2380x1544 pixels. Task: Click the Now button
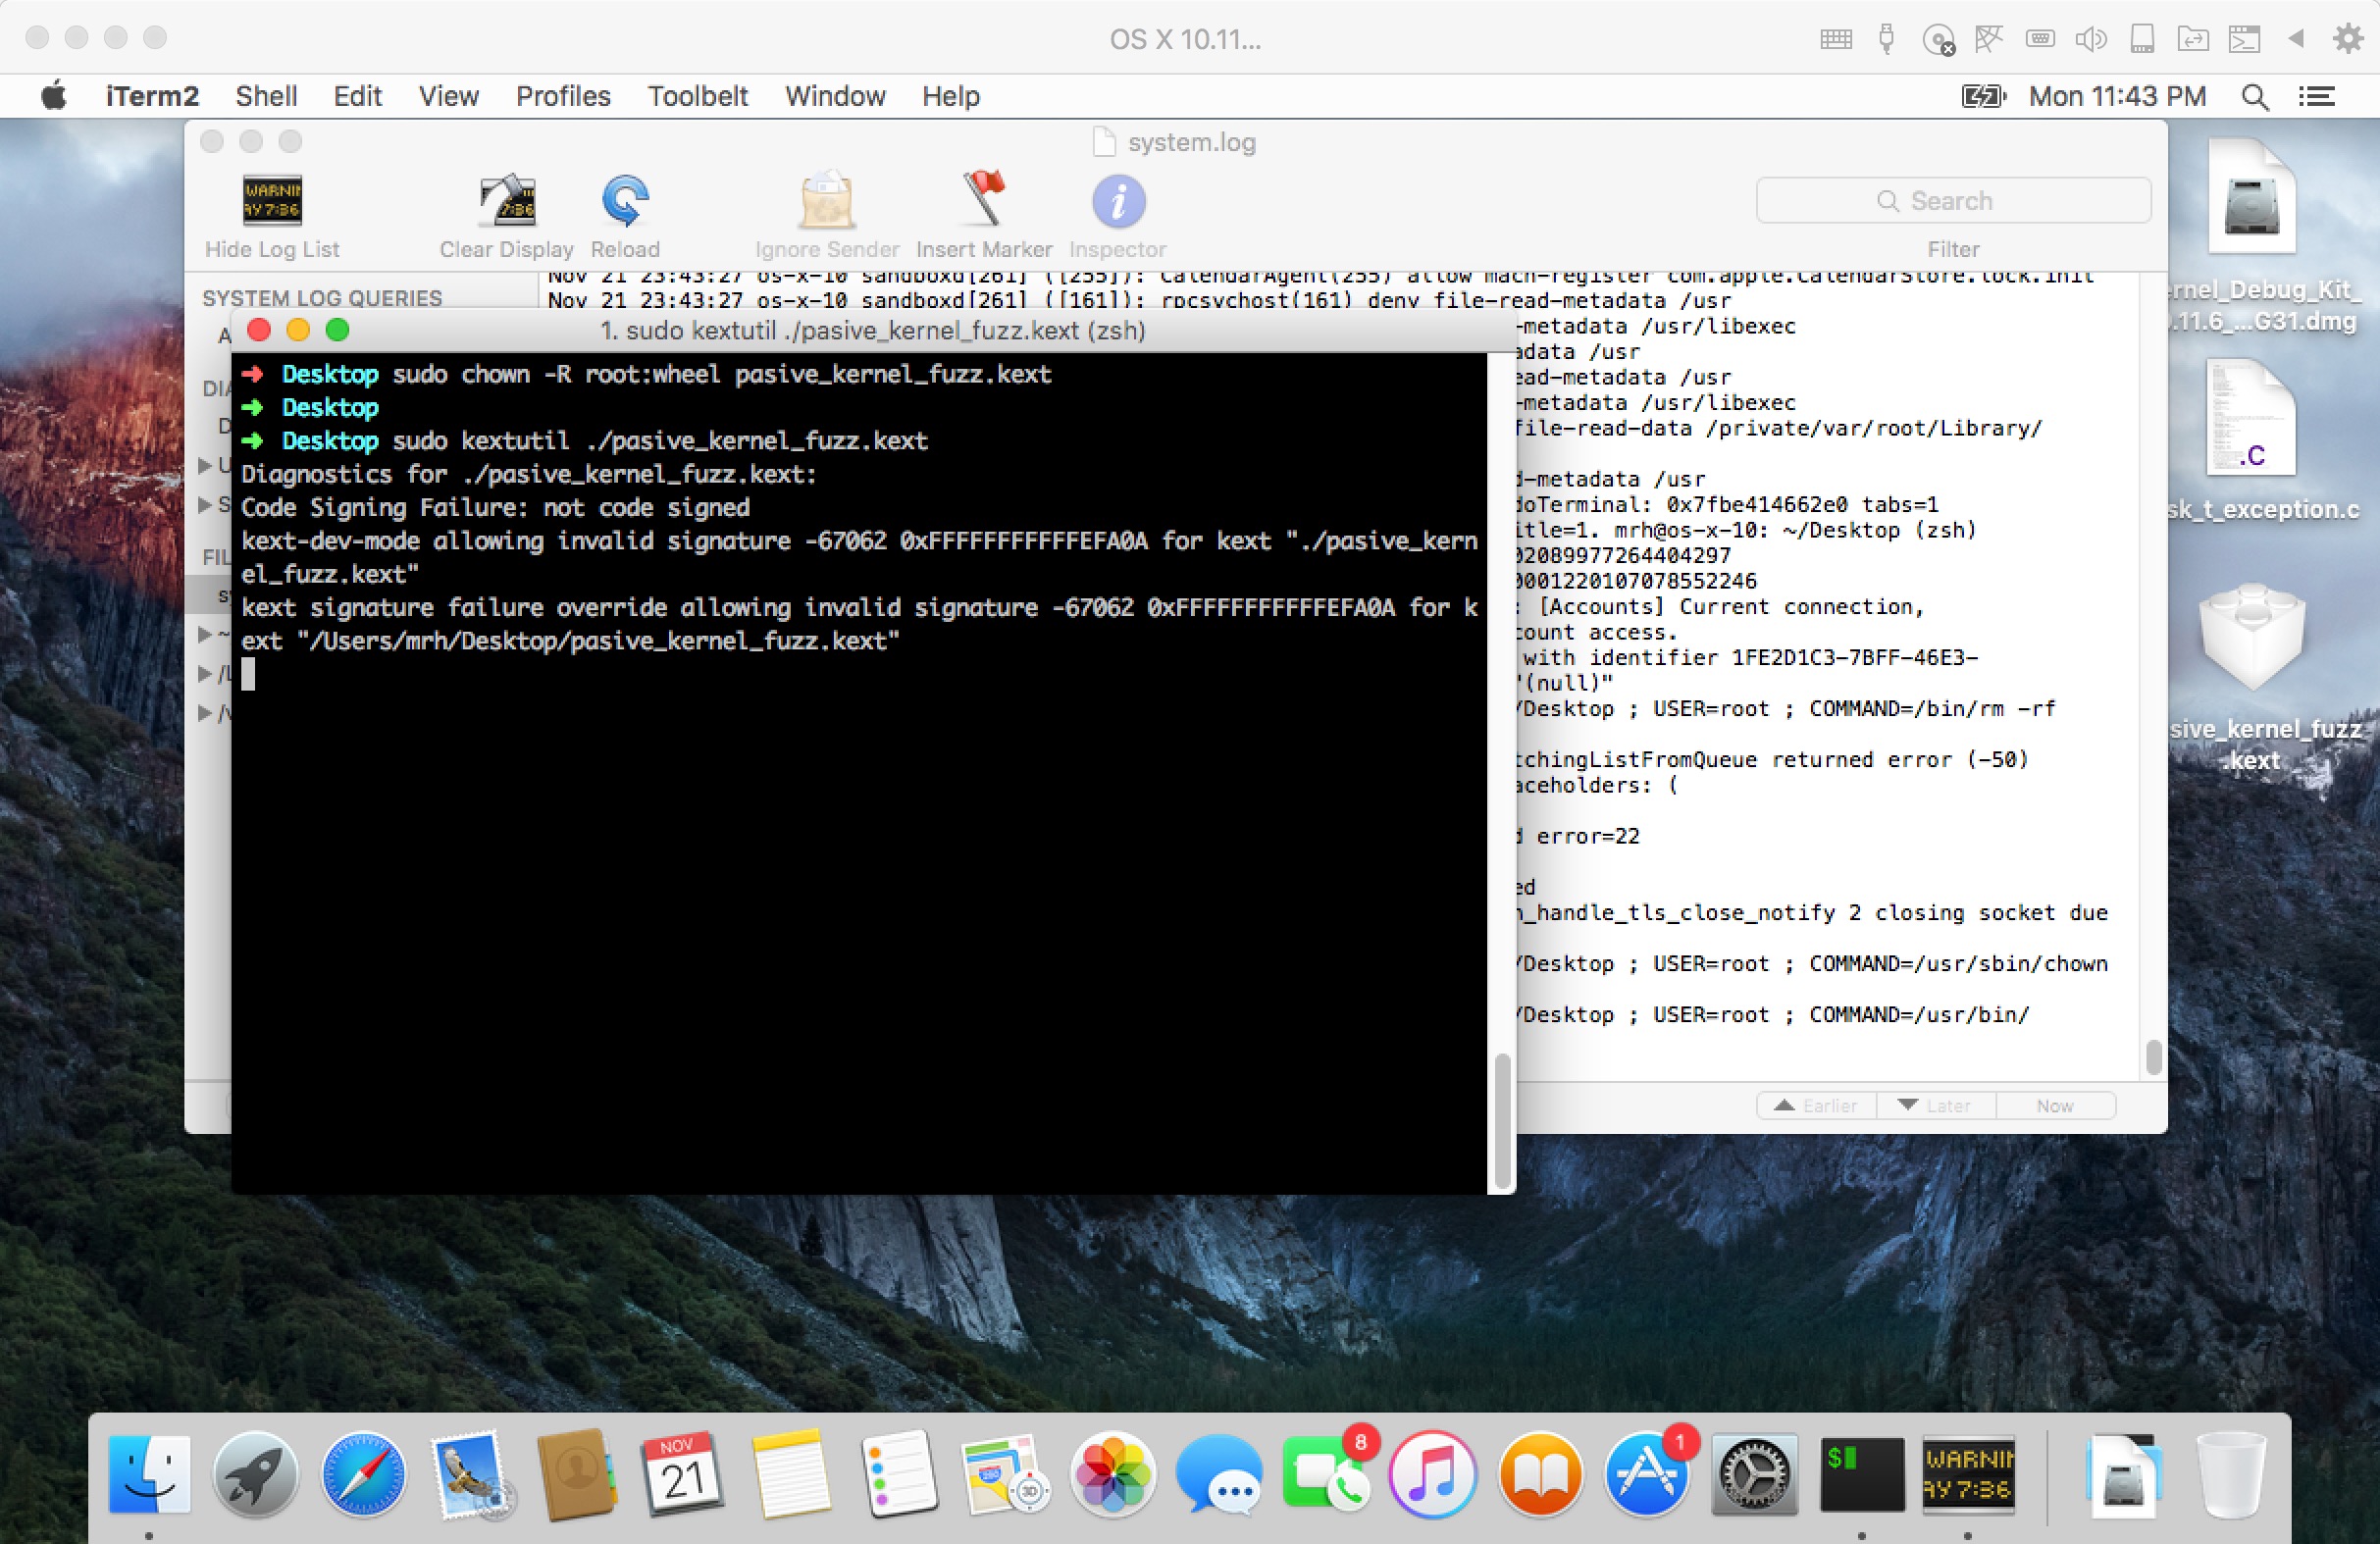tap(2055, 1105)
